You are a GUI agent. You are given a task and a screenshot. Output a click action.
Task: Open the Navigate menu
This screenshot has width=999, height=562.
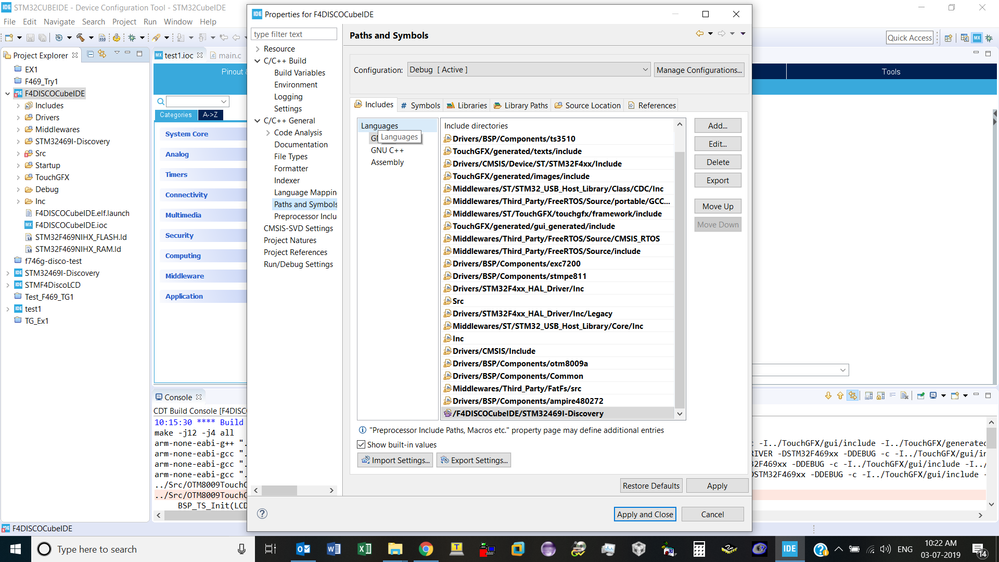point(59,22)
